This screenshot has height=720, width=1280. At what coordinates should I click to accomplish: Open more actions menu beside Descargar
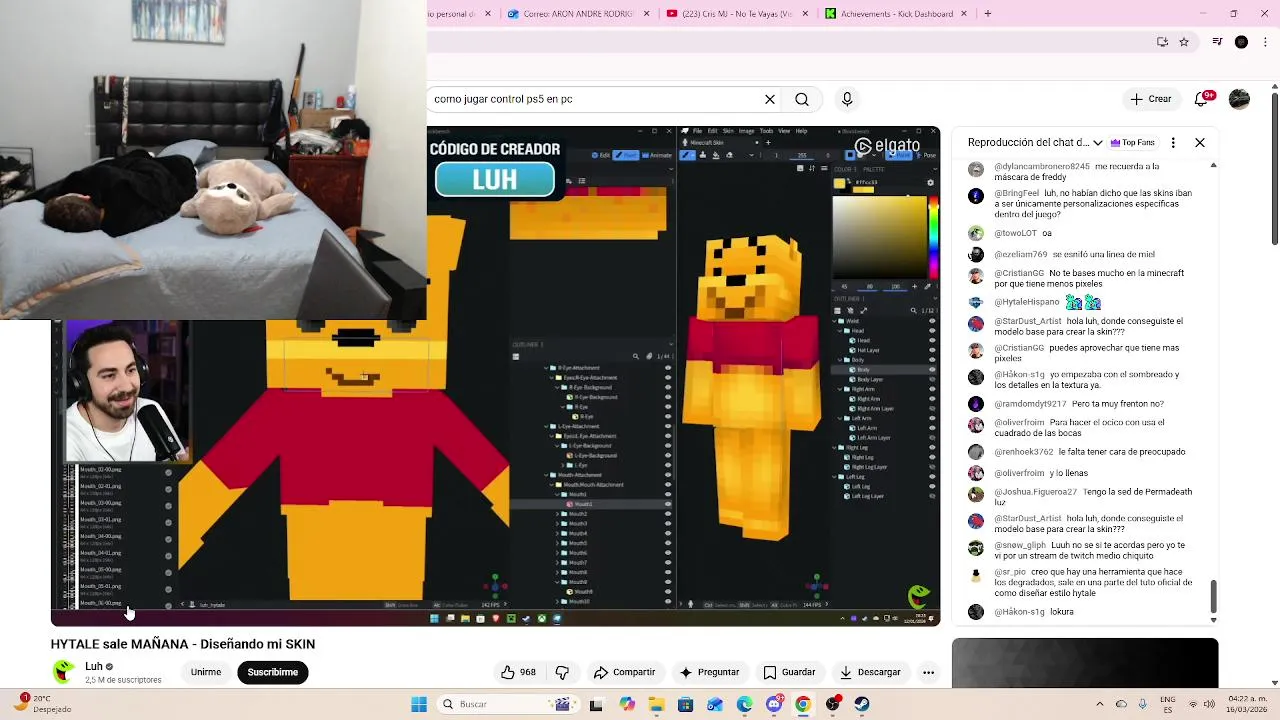928,672
